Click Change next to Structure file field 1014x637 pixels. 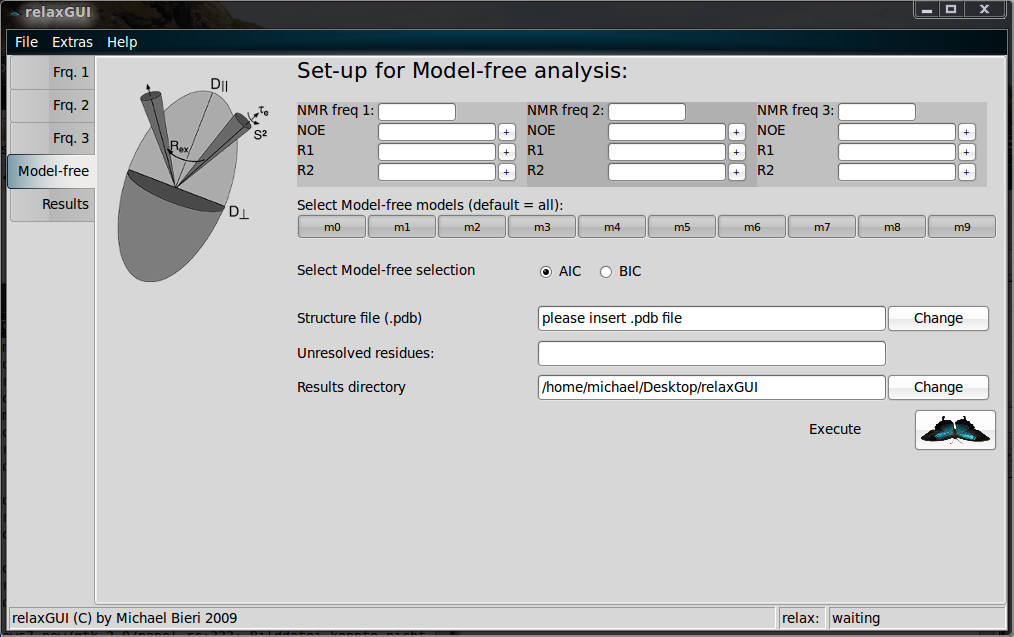pyautogui.click(x=937, y=318)
